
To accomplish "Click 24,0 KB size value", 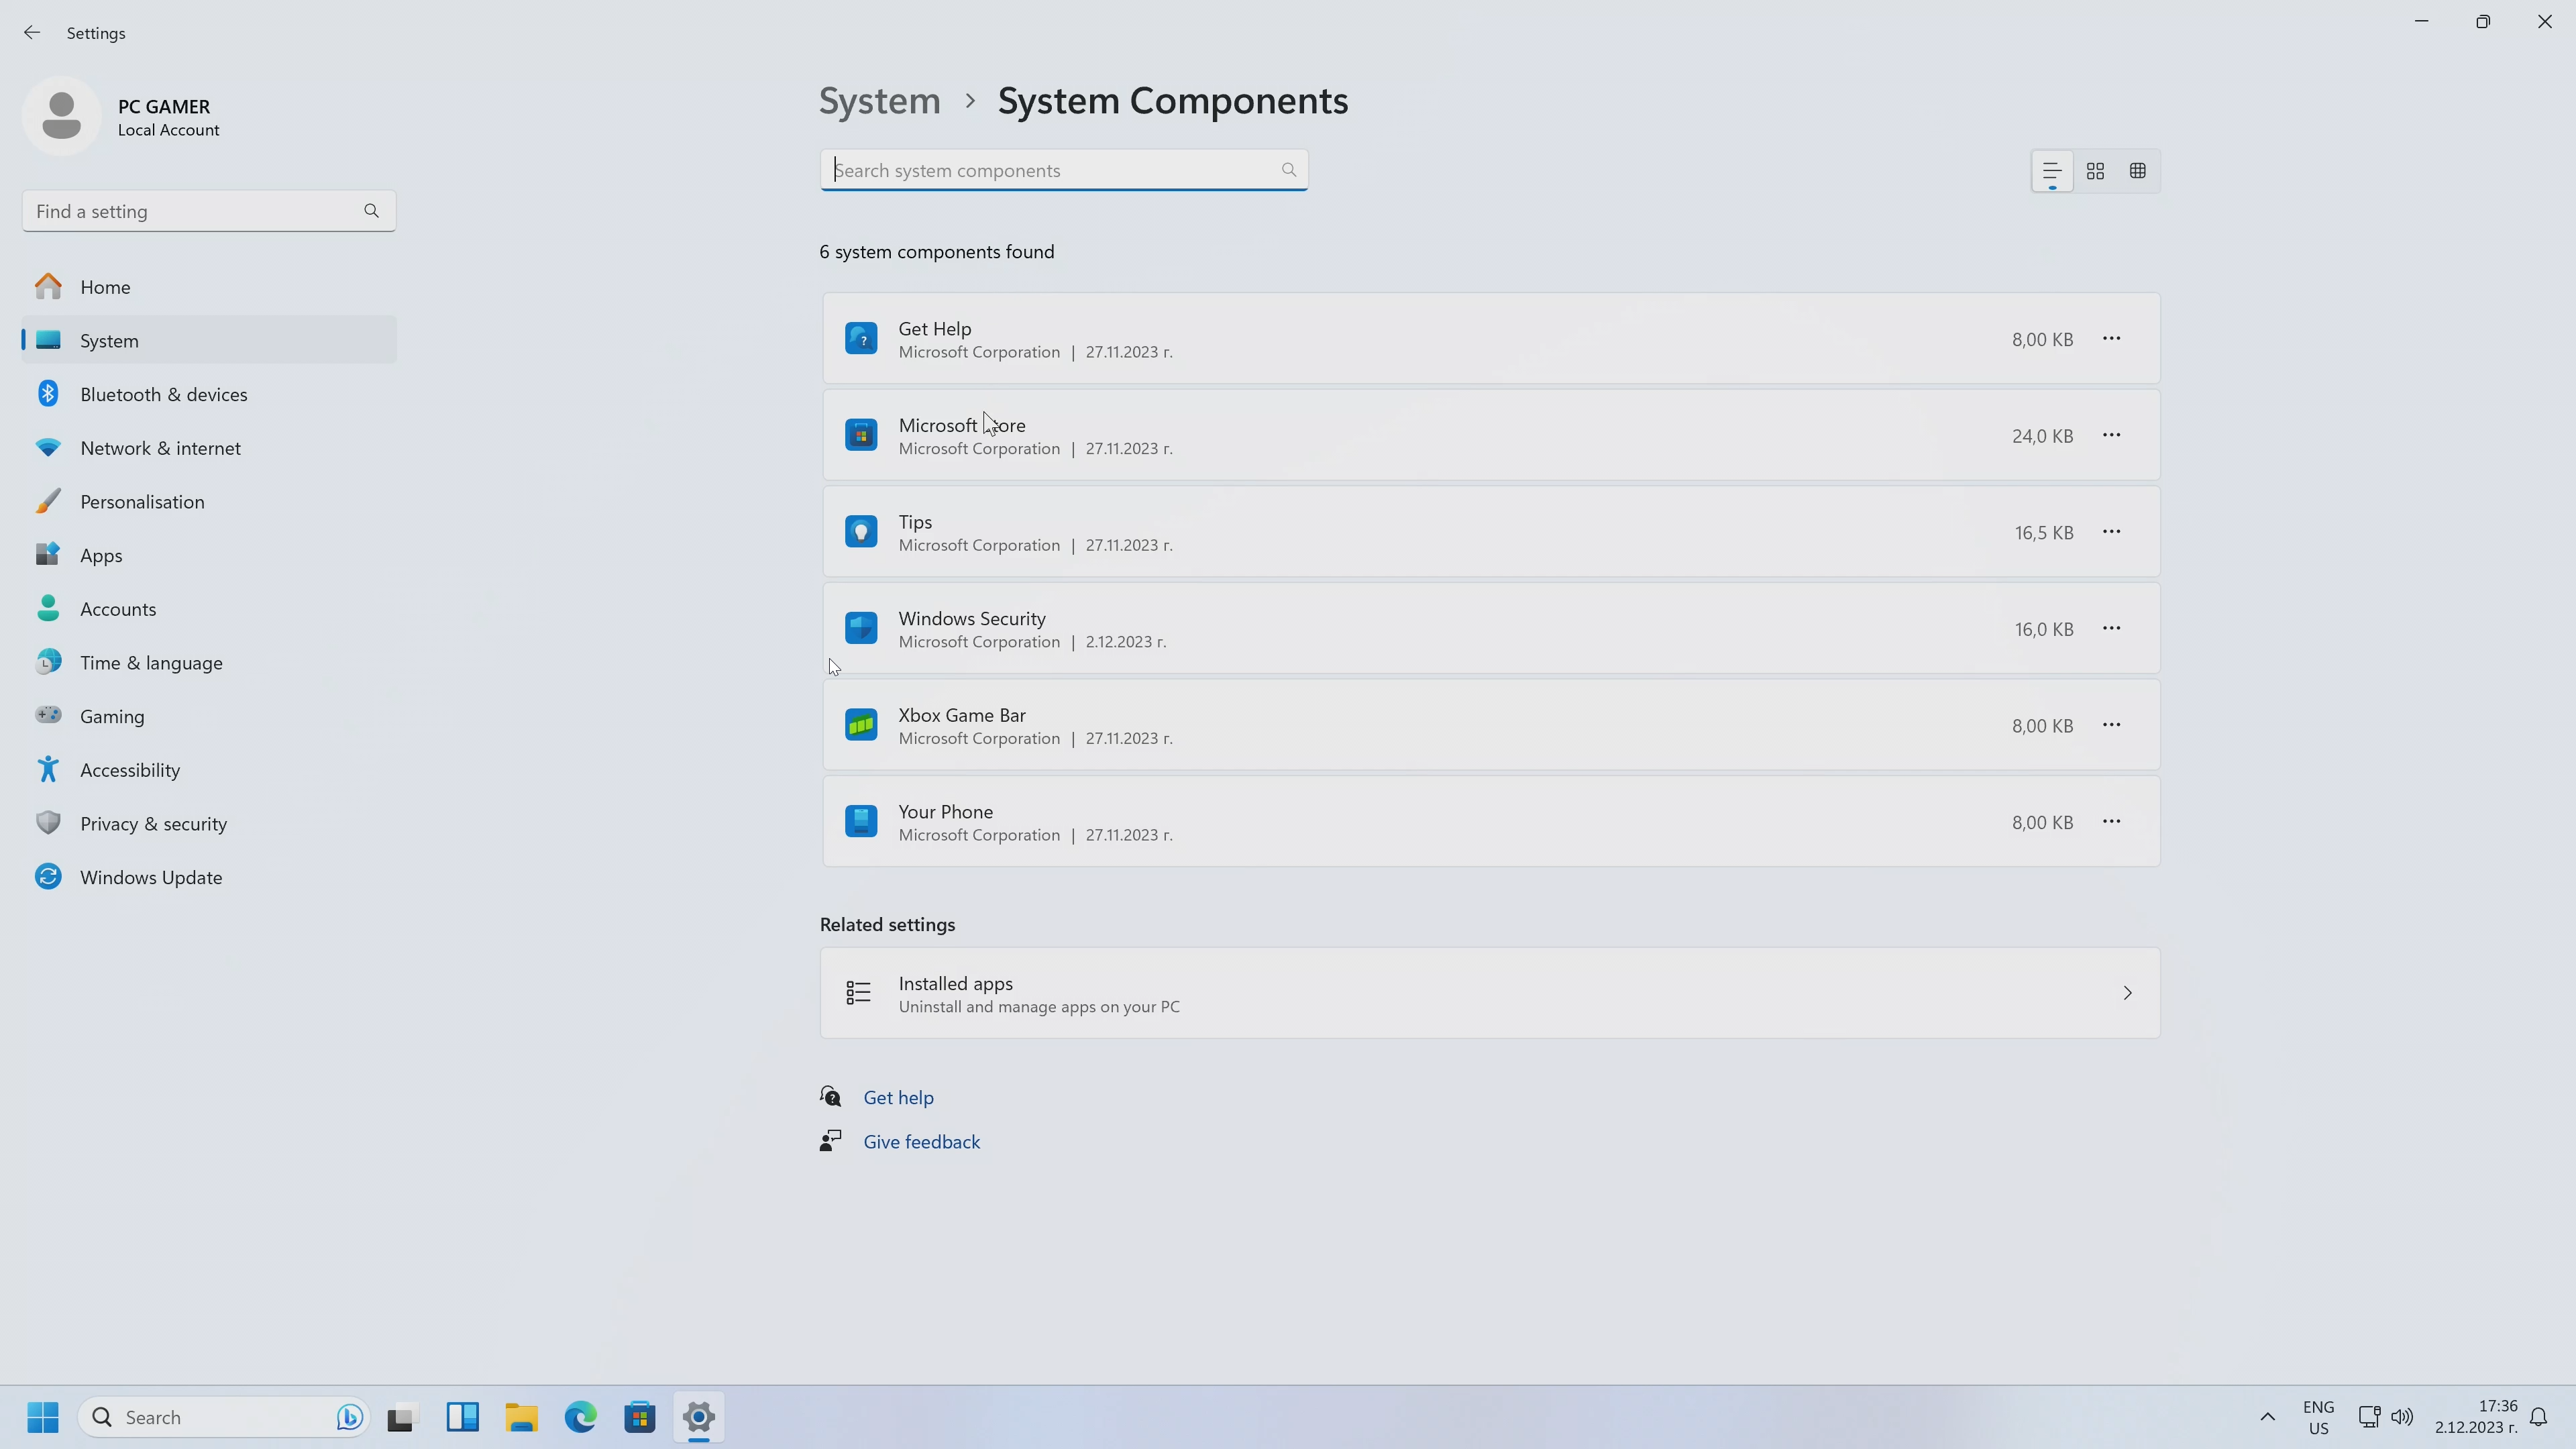I will (x=2042, y=436).
